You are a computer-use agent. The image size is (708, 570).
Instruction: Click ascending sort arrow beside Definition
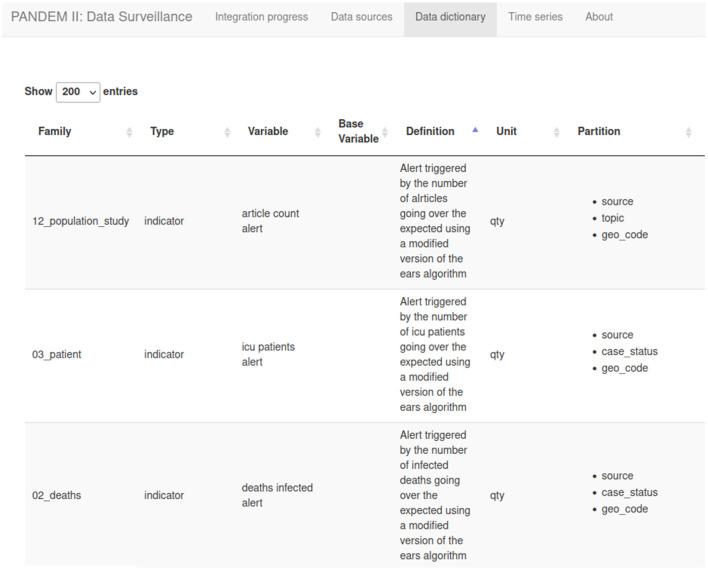[x=475, y=130]
